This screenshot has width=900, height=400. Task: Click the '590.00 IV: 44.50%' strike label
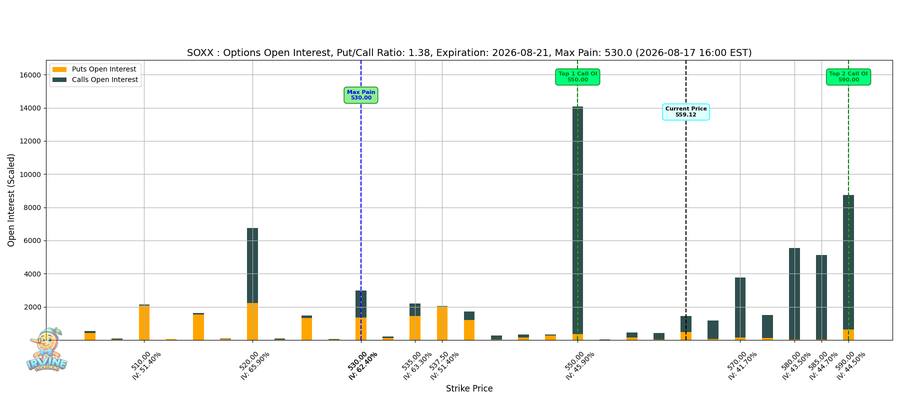[849, 365]
